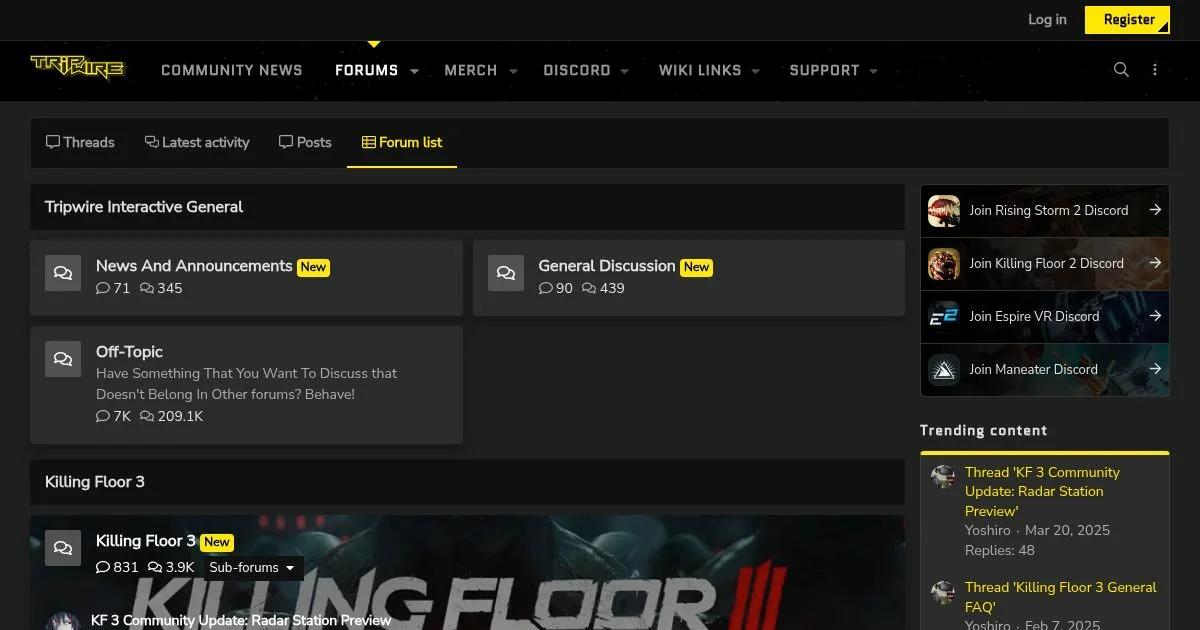Open General Discussion forum
The image size is (1200, 630).
(607, 266)
